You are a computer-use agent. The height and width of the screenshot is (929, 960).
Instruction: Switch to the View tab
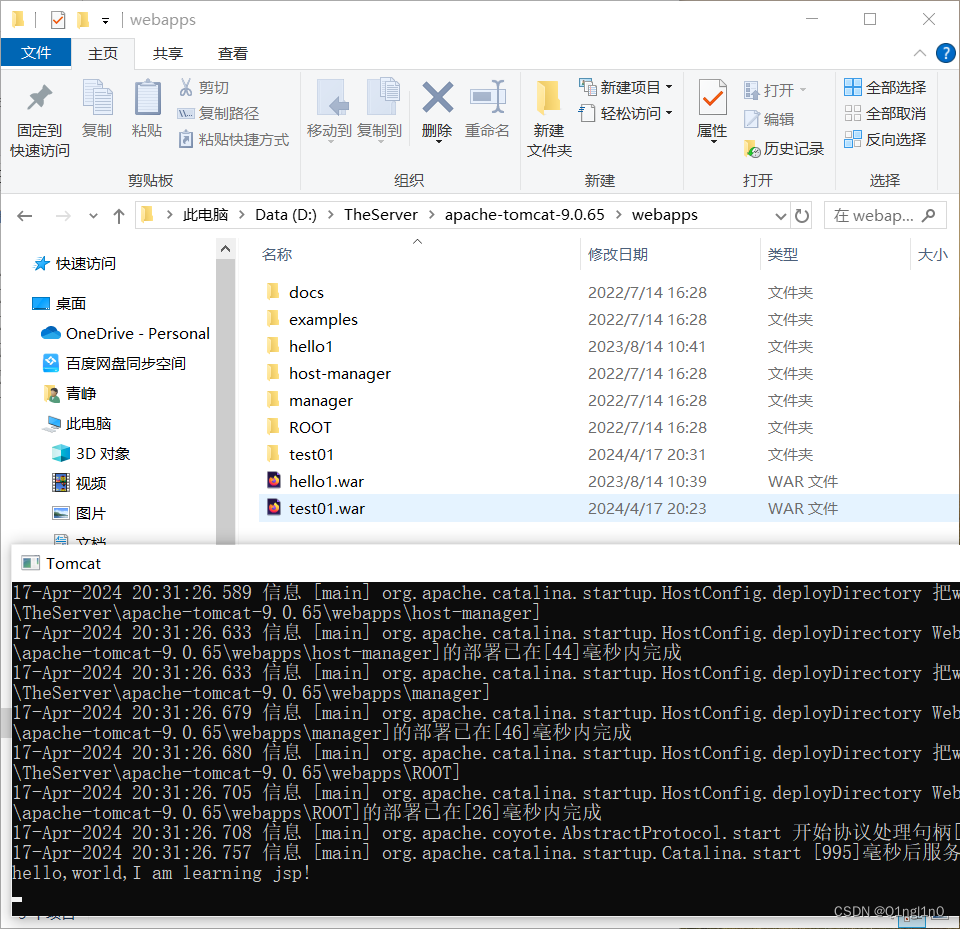point(233,53)
